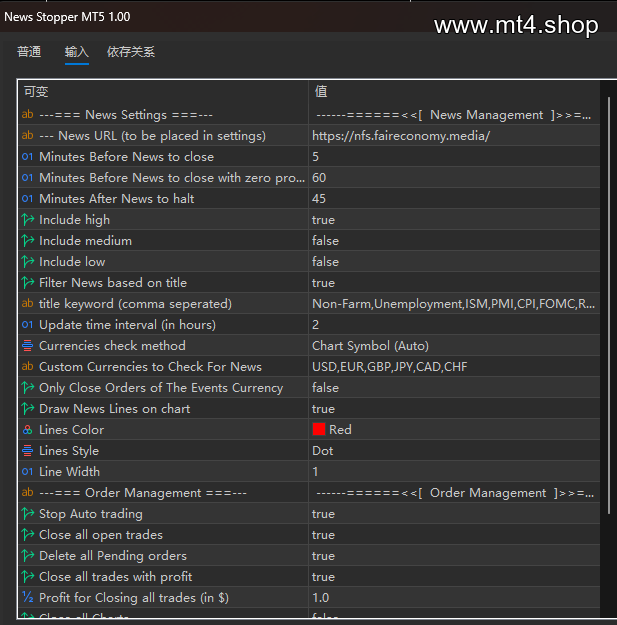The height and width of the screenshot is (625, 617).
Task: Open the Lines Style Dot dropdown
Action: pos(454,450)
